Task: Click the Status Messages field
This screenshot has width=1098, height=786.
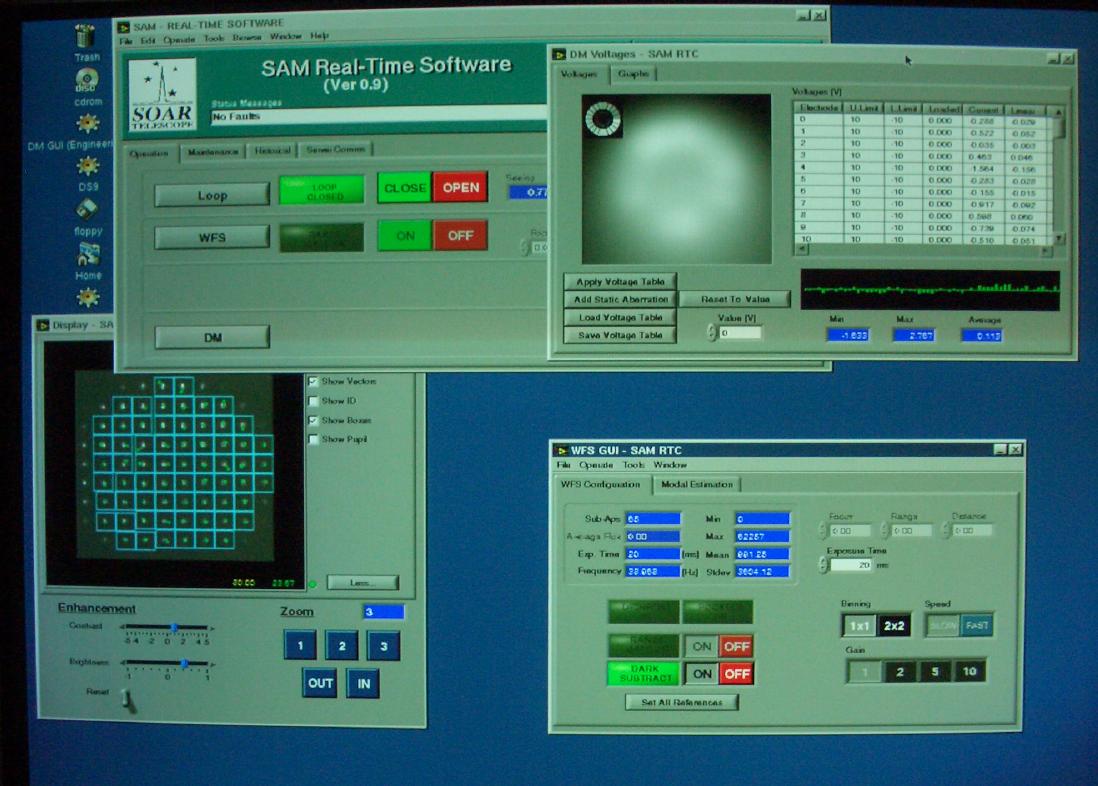Action: (378, 116)
